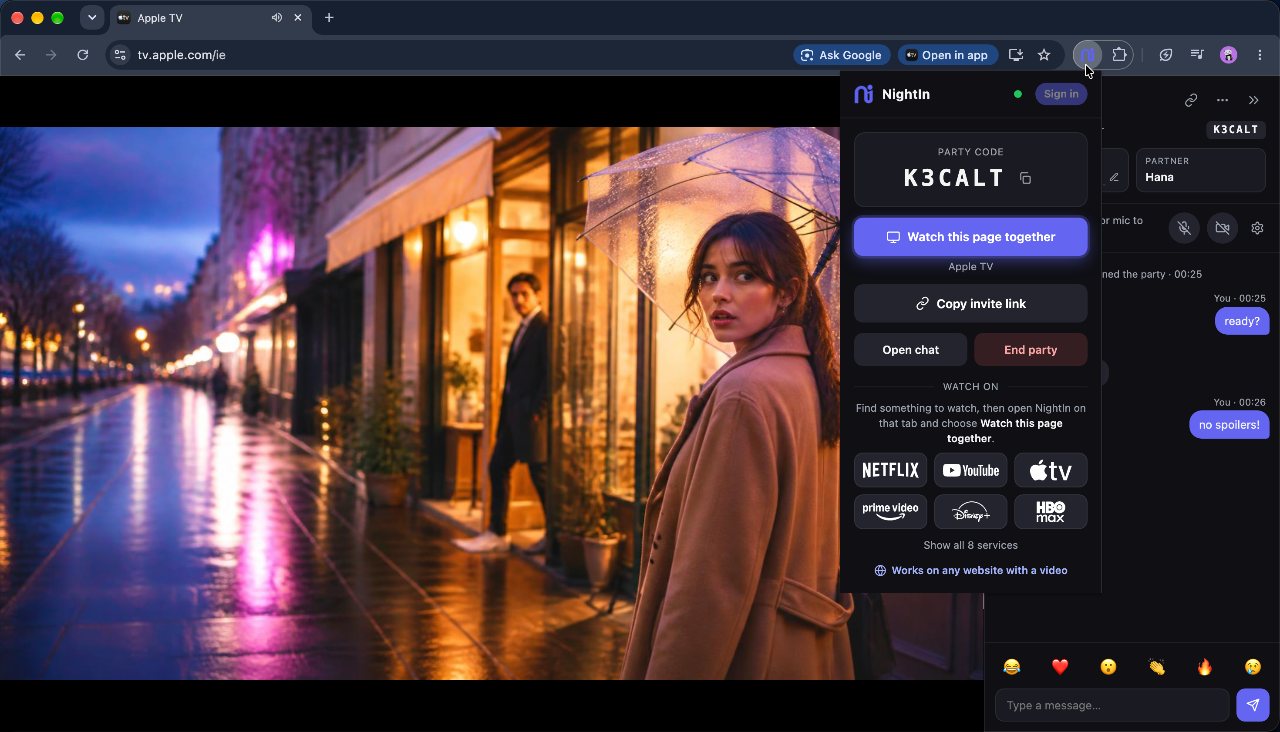Viewport: 1280px width, 732px height.
Task: Go back with browser back arrow
Action: (20, 55)
